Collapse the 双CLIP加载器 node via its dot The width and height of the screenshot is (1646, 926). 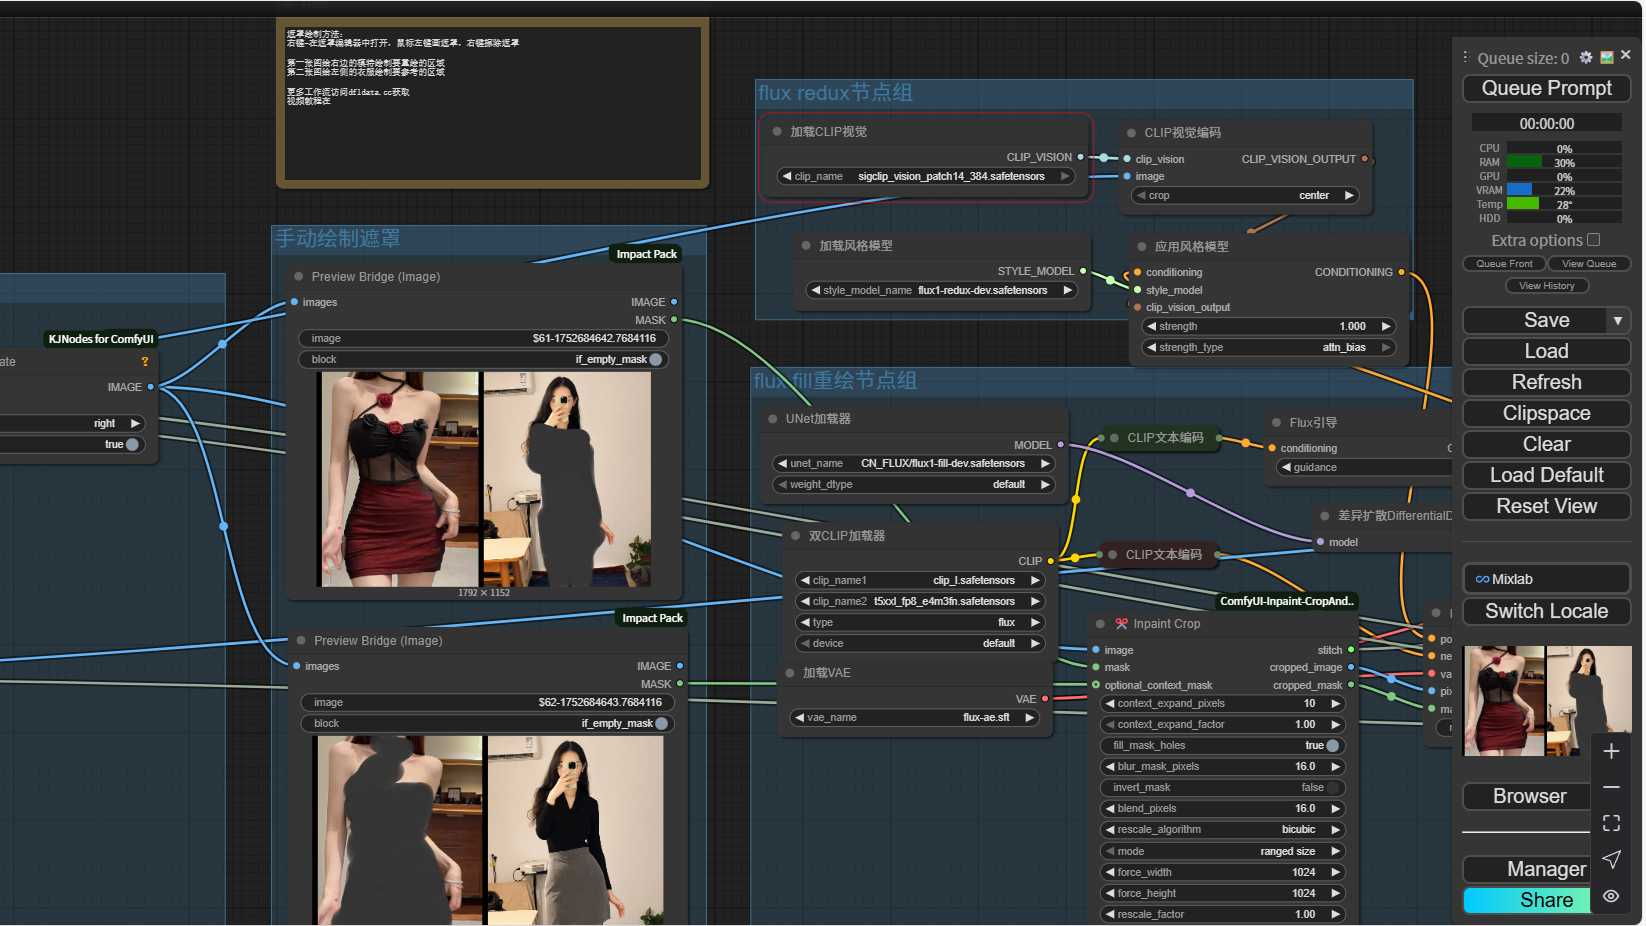point(795,536)
